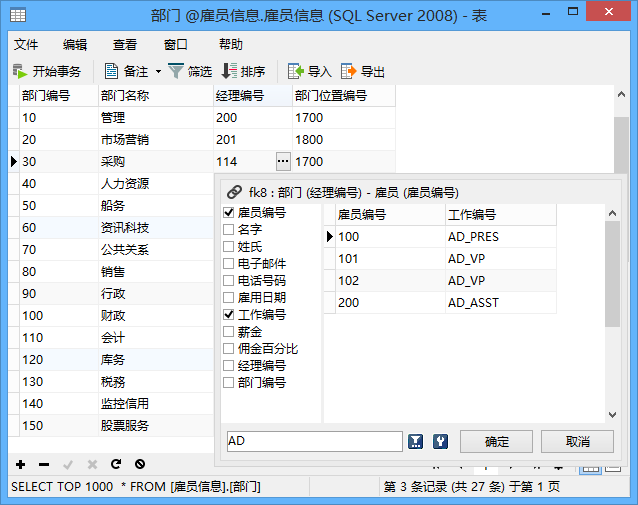Click the minus icon to delete record

pos(44,464)
